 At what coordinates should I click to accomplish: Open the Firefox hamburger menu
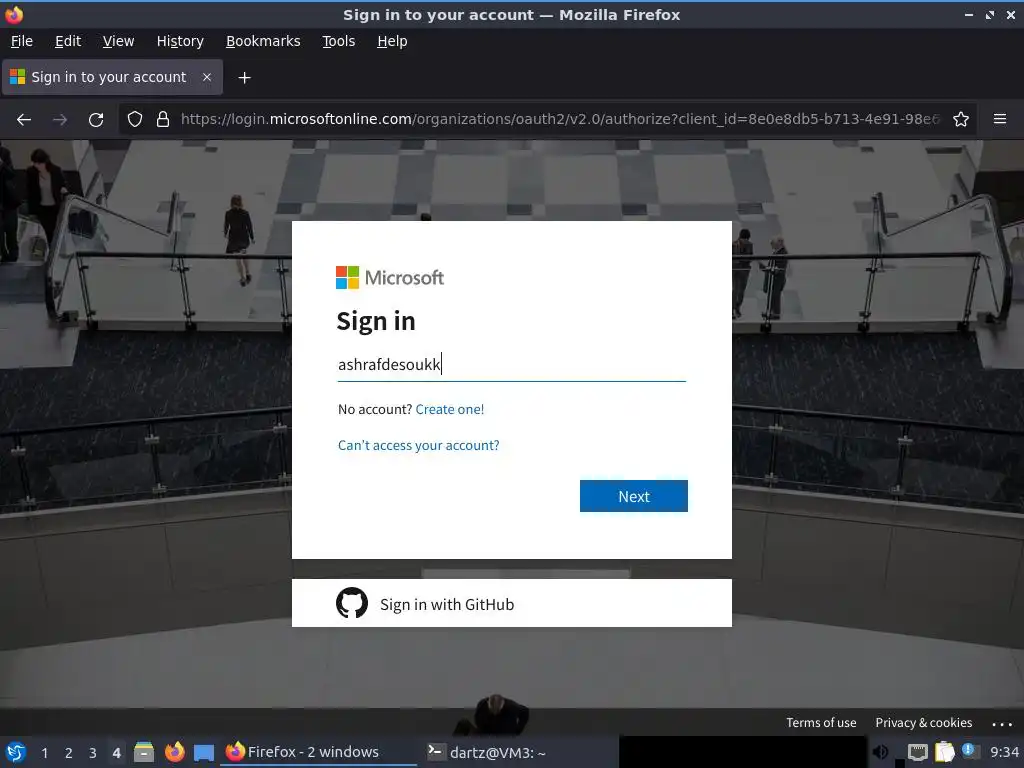(1000, 119)
